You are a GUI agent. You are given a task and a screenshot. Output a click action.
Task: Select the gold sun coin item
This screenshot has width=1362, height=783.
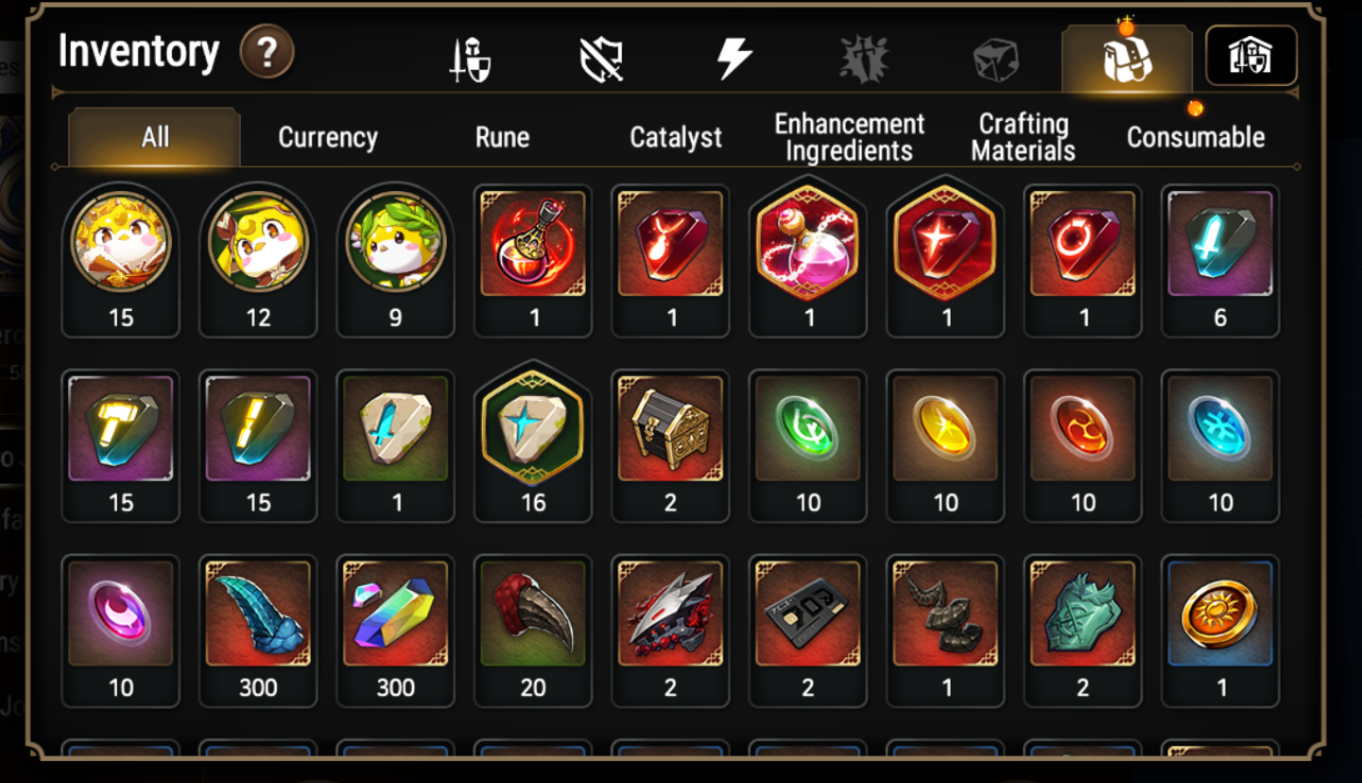1221,630
